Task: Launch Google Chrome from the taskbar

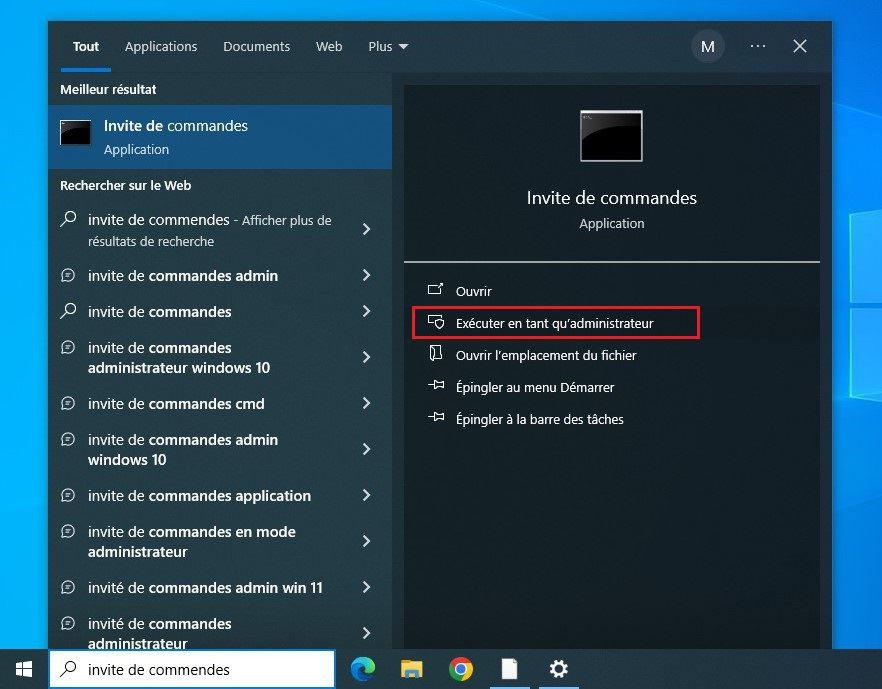Action: 460,668
